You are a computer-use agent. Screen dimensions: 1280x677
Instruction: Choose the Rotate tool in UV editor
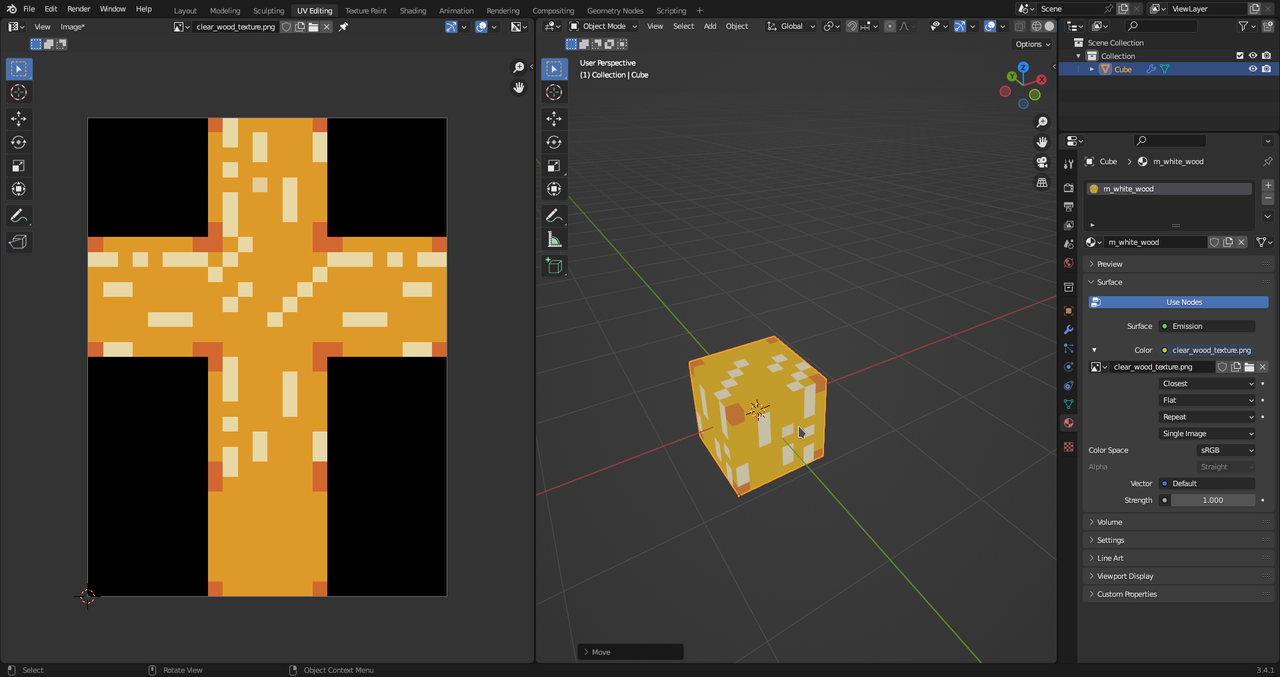[x=19, y=142]
